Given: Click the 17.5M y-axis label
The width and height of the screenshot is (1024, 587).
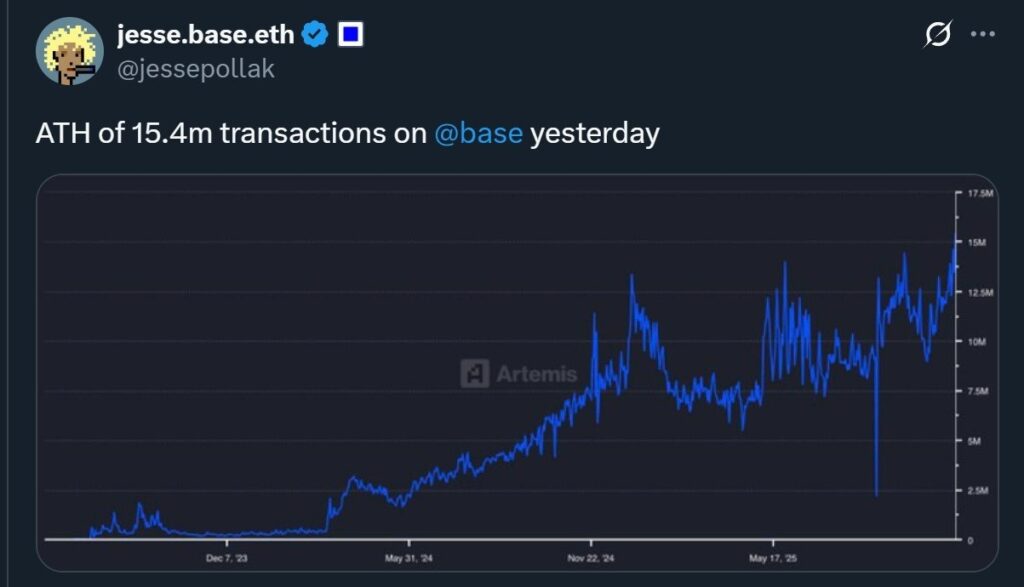Looking at the screenshot, I should 979,192.
